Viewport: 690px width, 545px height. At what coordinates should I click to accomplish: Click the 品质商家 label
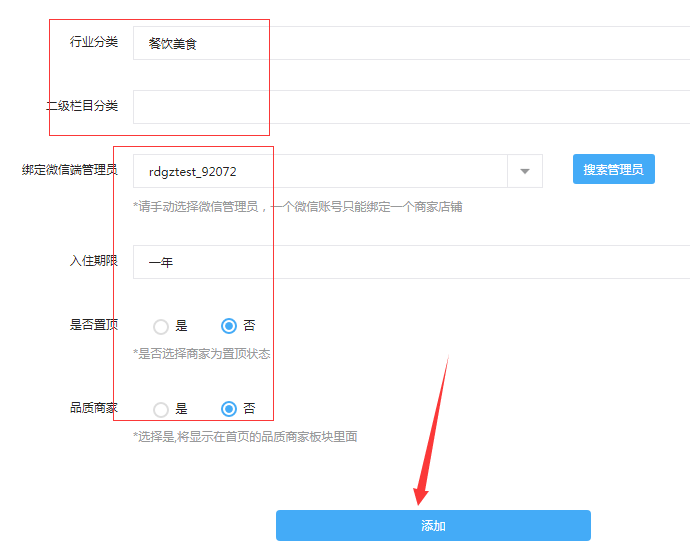point(94,408)
